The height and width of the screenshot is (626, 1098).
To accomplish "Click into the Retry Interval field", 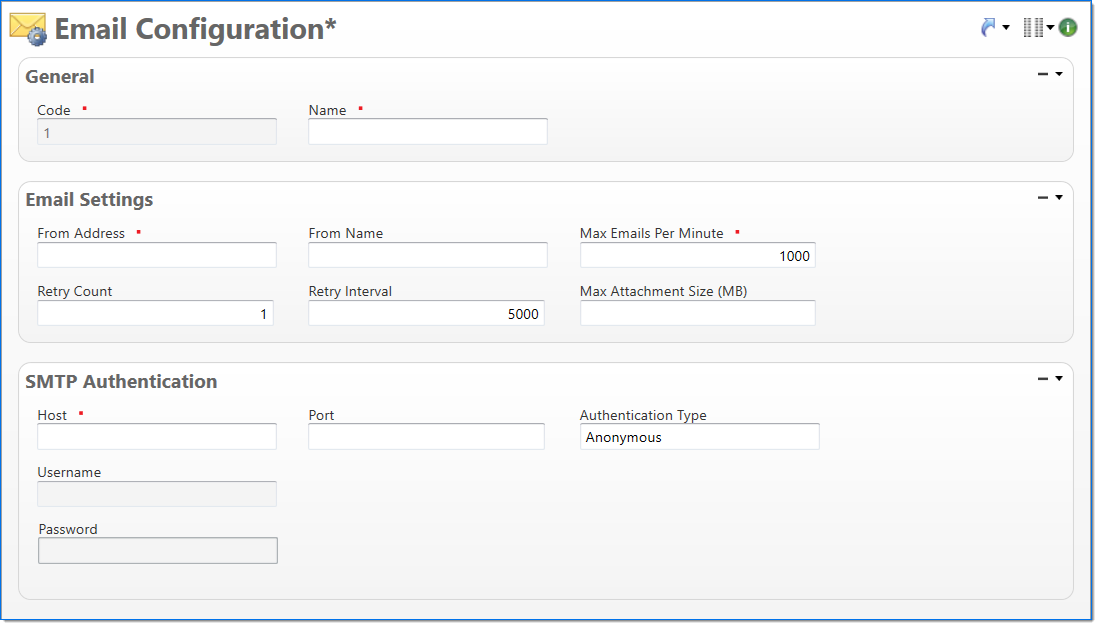I will [x=426, y=314].
